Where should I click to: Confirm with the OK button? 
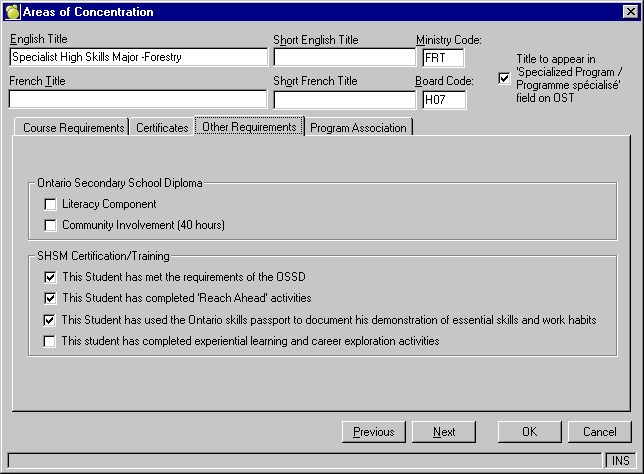530,432
